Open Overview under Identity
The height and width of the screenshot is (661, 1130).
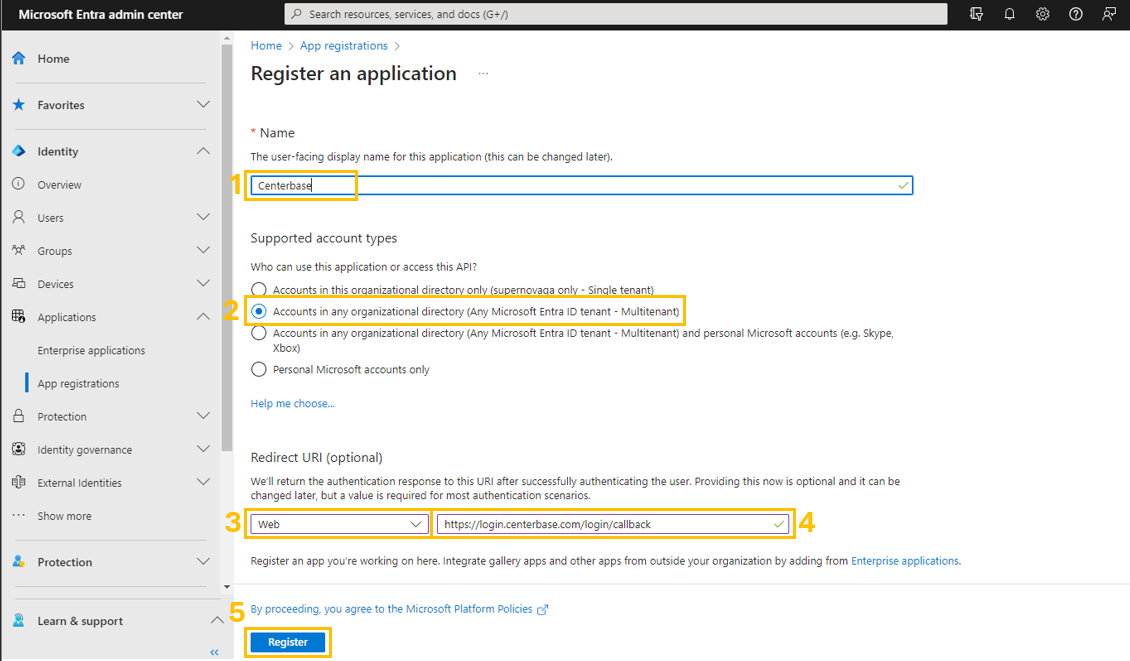pos(59,185)
